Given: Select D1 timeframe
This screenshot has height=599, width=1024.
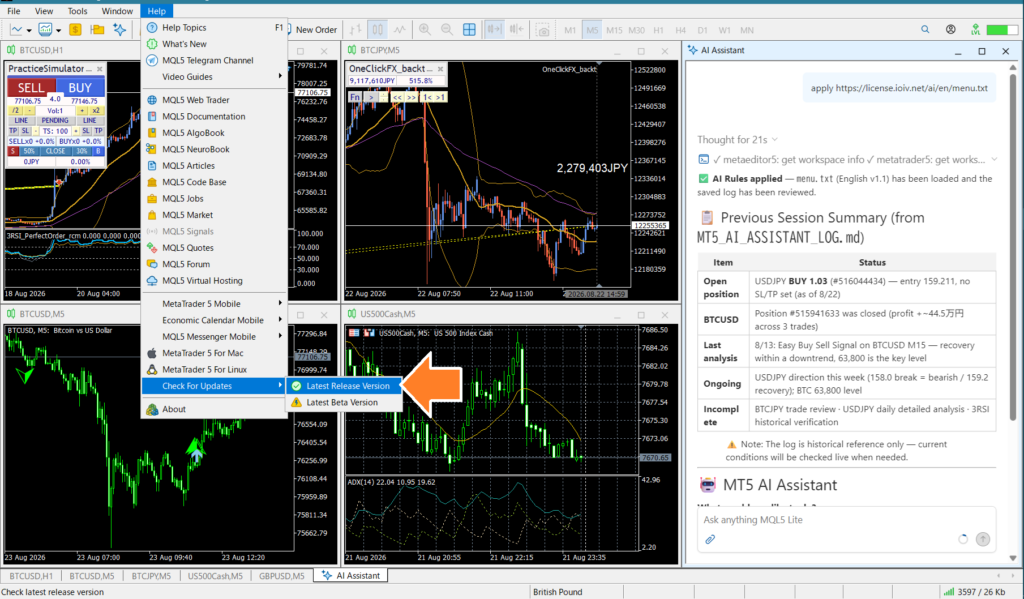Looking at the screenshot, I should (x=702, y=30).
